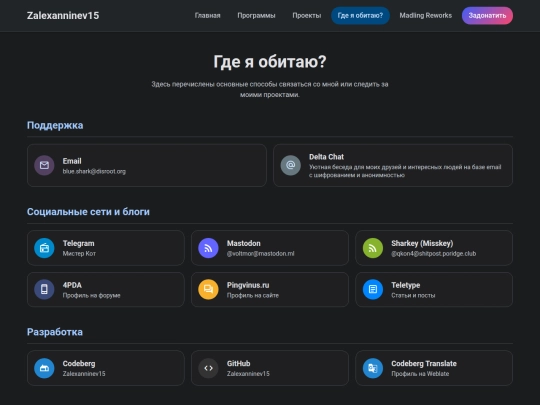Click the blue.shark@disroot.org address
Image resolution: width=540 pixels, height=405 pixels.
click(x=94, y=171)
